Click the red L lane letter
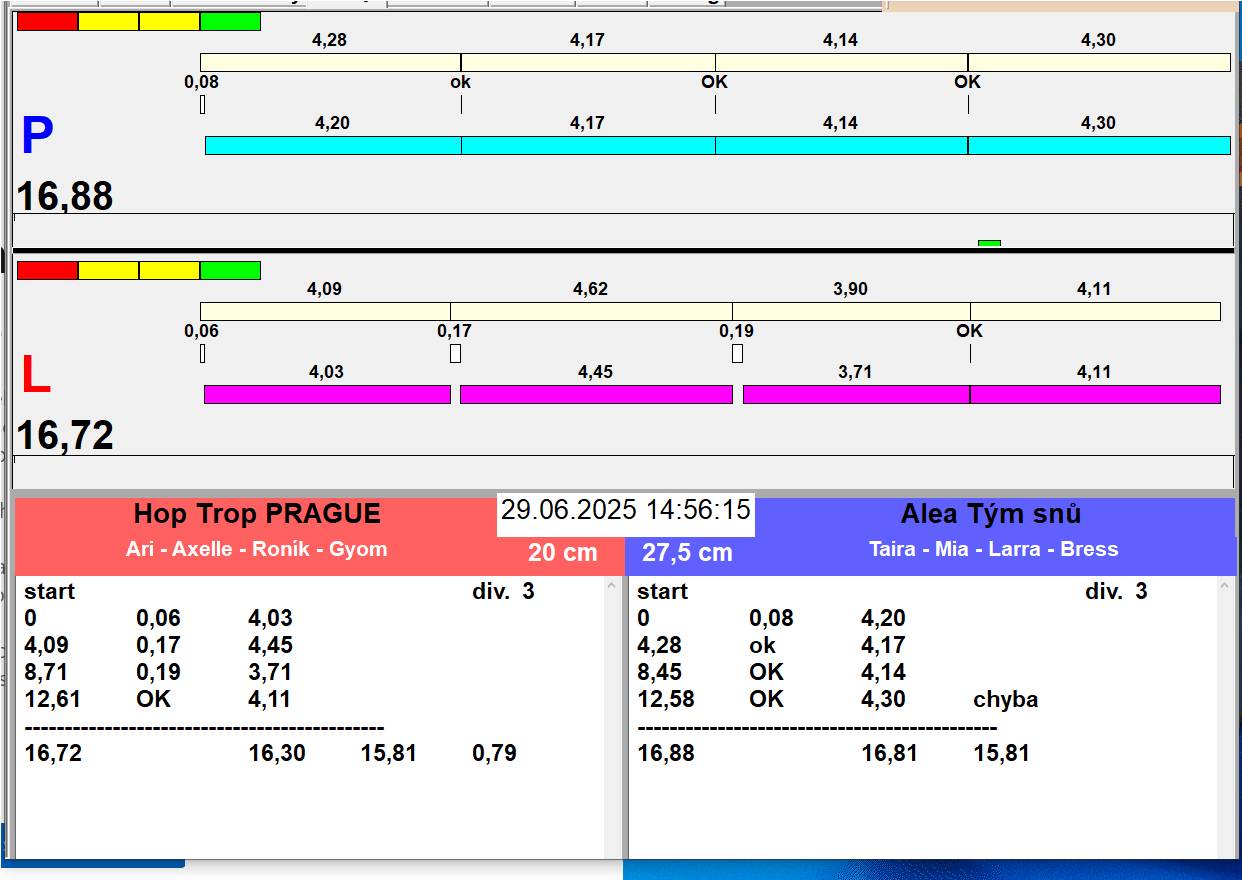This screenshot has height=880, width=1242. coord(36,376)
